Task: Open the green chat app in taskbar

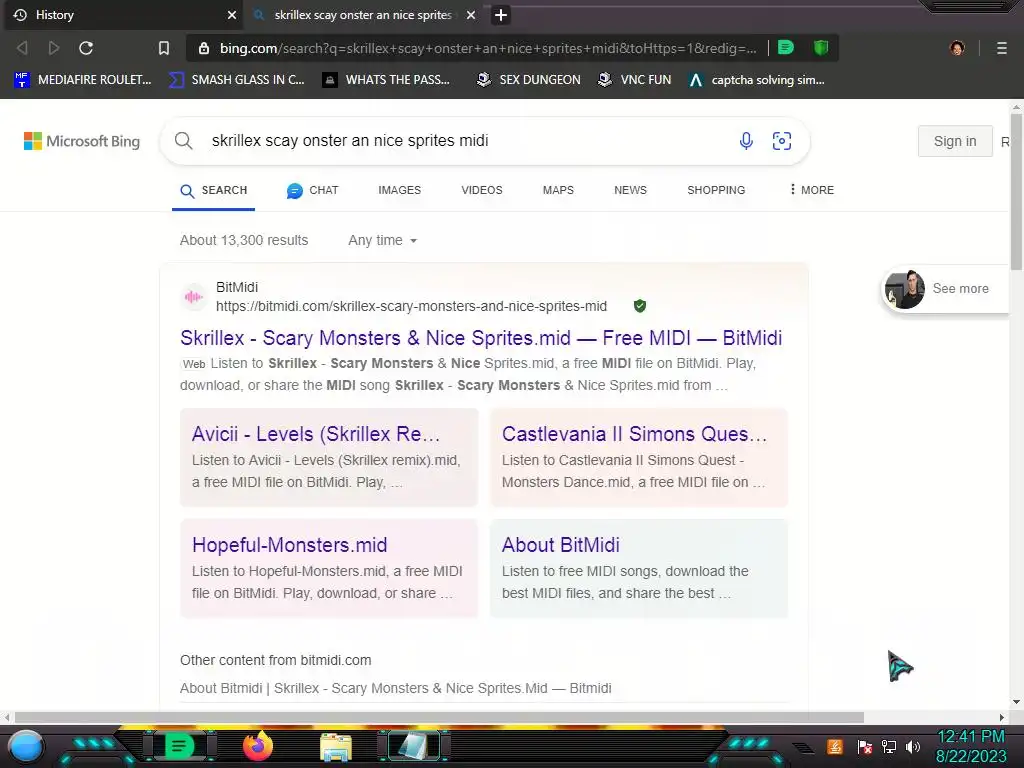Action: (x=179, y=746)
